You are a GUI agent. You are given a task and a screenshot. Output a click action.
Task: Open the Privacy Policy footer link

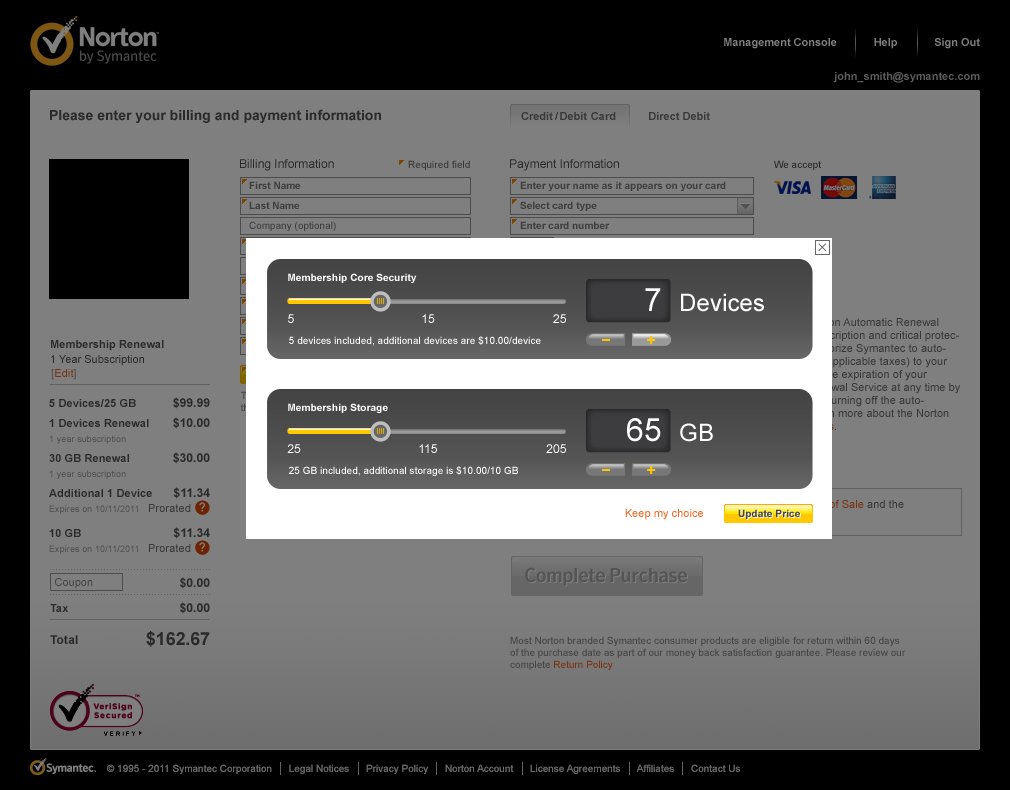tap(397, 768)
